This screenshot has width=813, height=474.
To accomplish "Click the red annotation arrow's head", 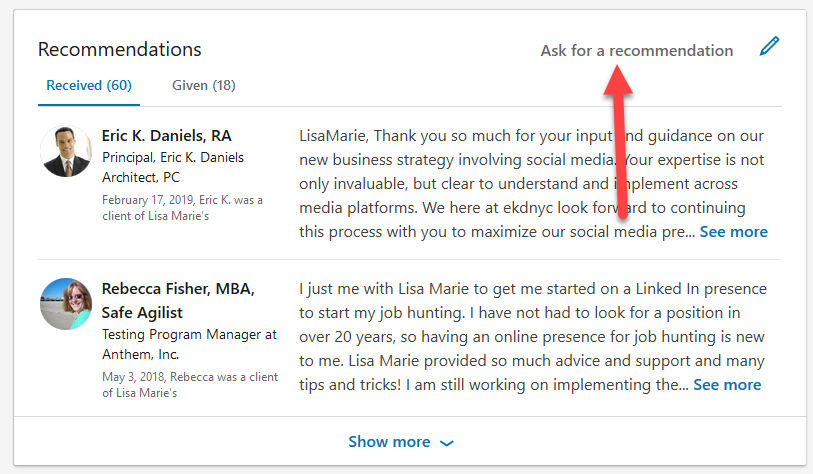I will coord(618,80).
